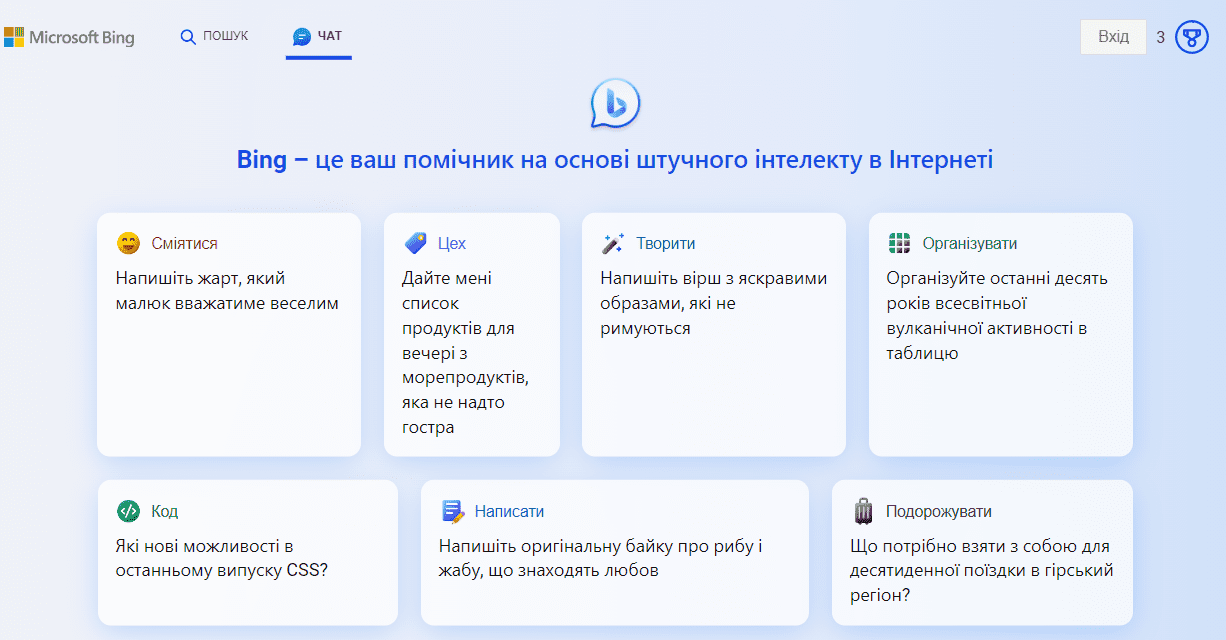Click the laughing emoji icon on Сміятися card
The height and width of the screenshot is (640, 1226).
[128, 243]
